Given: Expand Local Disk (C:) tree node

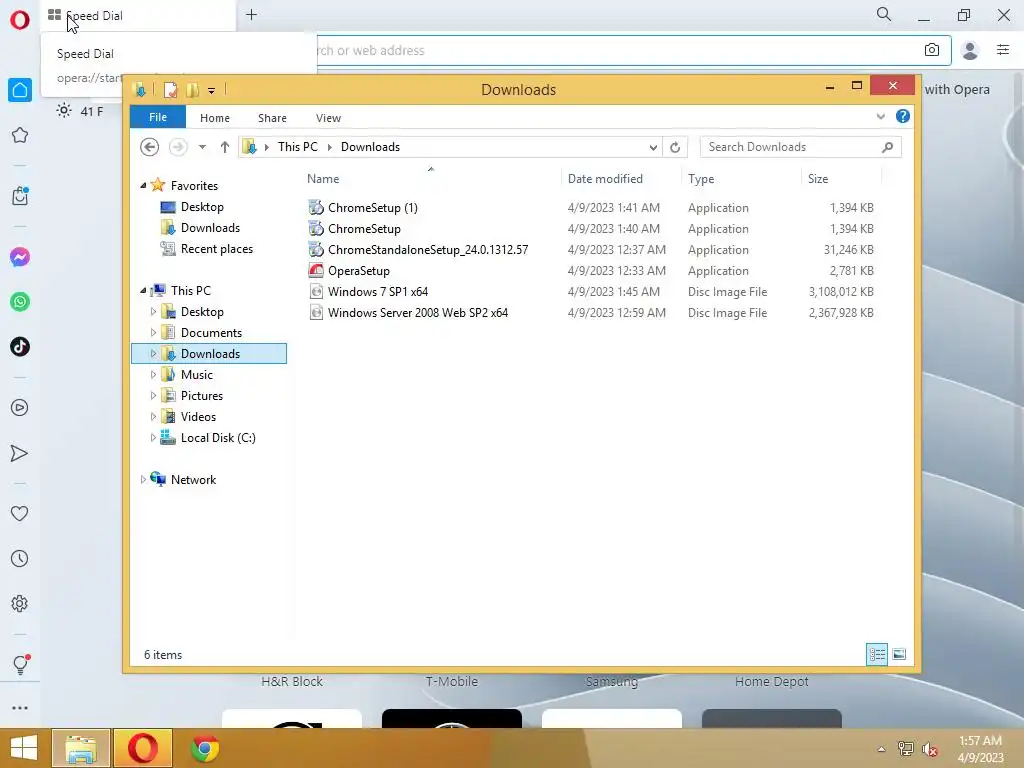Looking at the screenshot, I should [x=153, y=438].
